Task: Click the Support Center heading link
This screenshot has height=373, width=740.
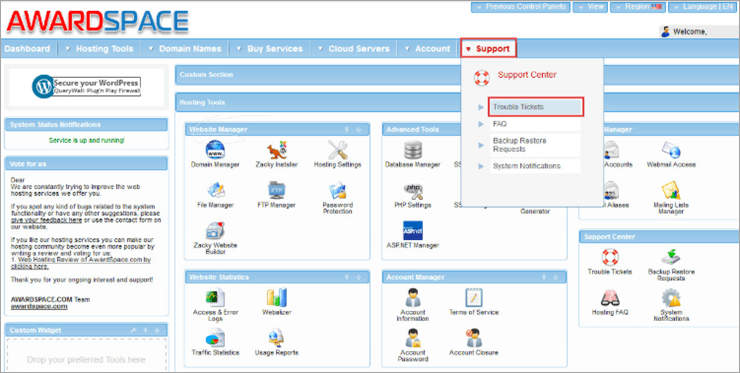Action: [x=527, y=75]
